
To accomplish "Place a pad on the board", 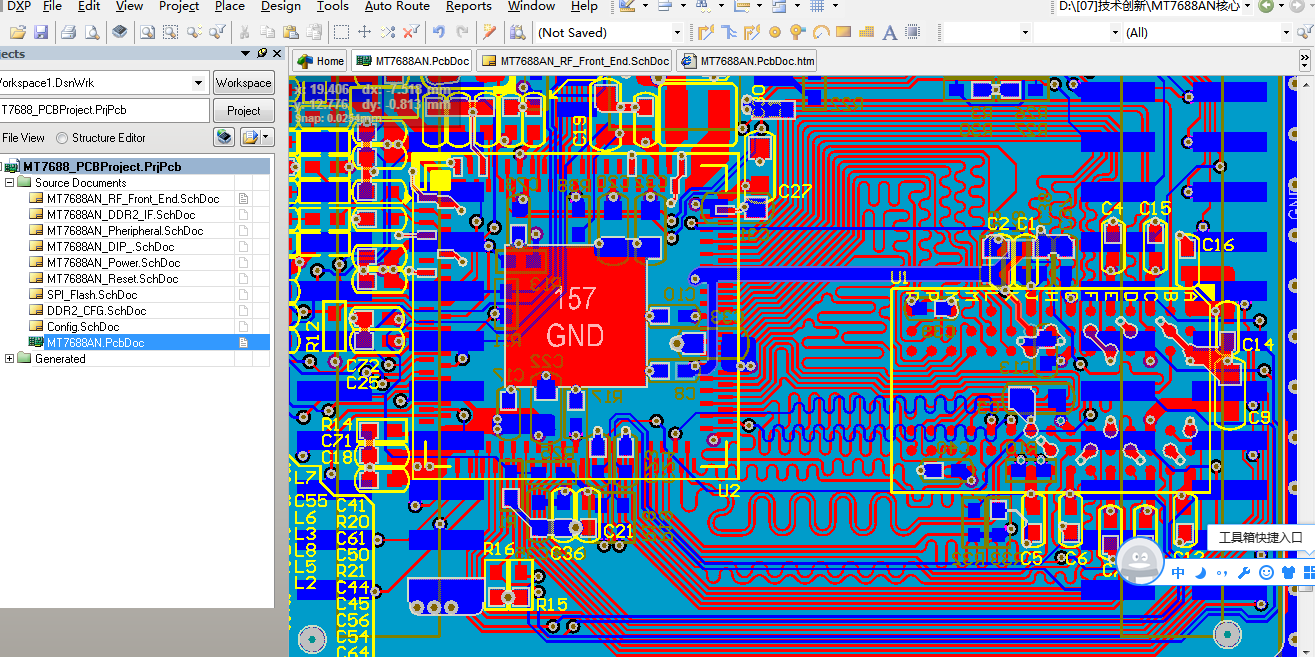I will [x=775, y=33].
